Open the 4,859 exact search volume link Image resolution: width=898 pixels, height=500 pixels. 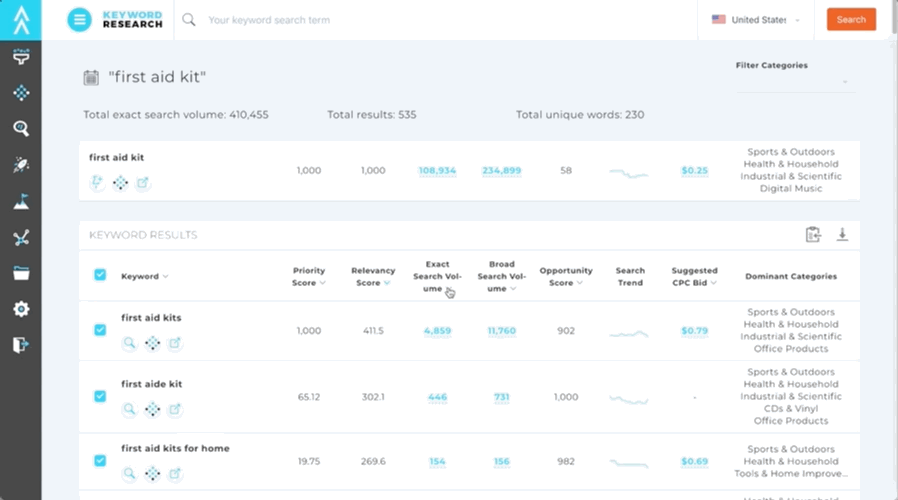point(437,331)
